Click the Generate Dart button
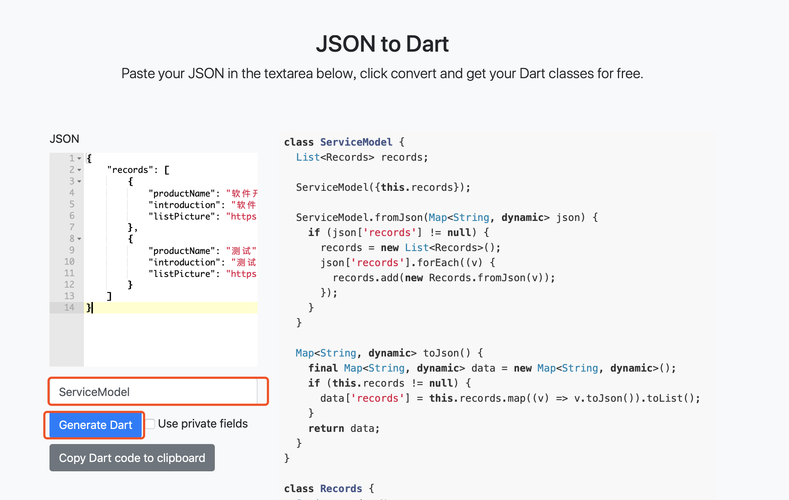Screen dimensions: 789x500 tap(95, 425)
